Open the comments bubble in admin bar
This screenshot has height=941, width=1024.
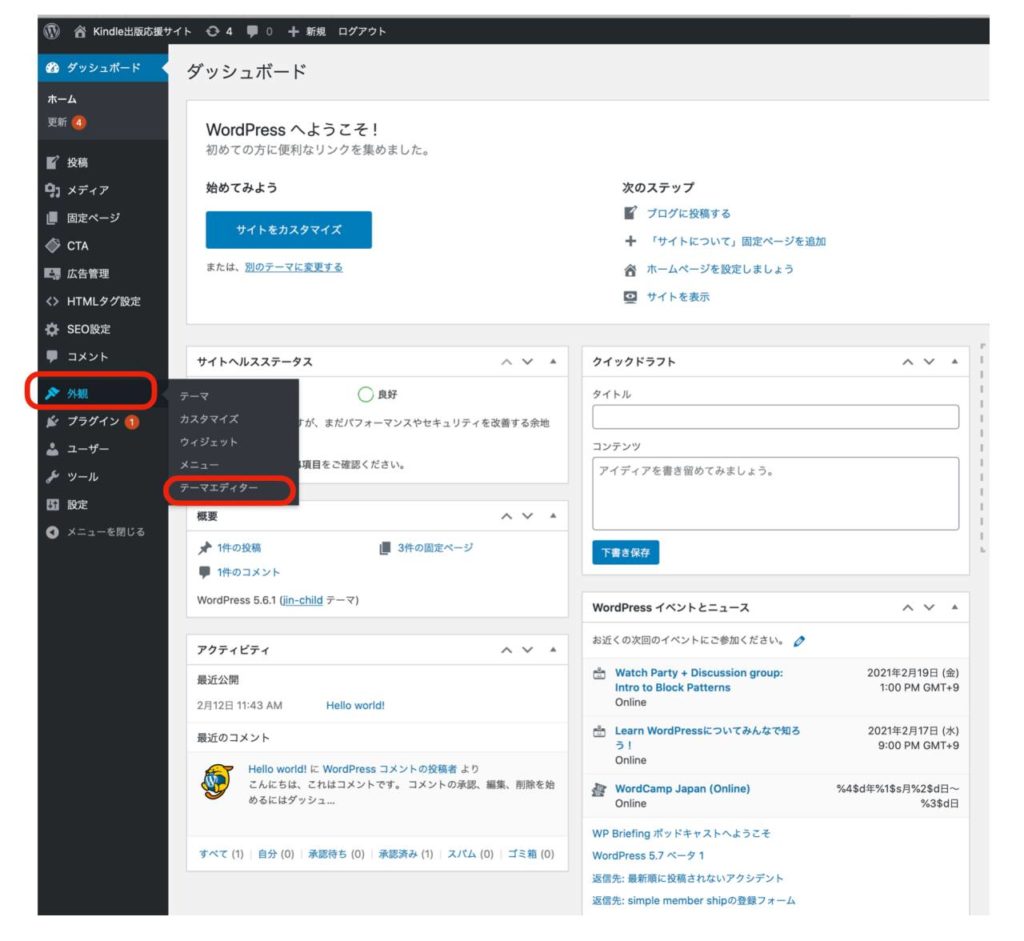[252, 31]
